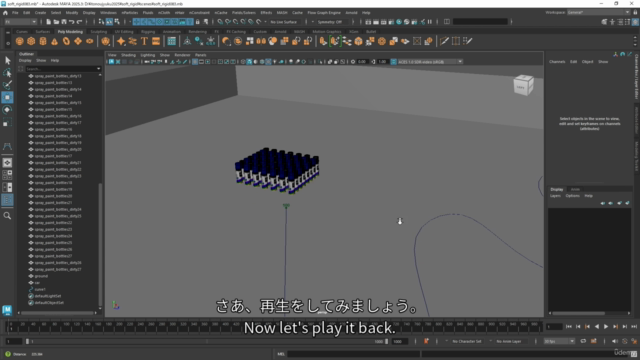Create a polygon cube from shelf
Image resolution: width=640 pixels, height=360 pixels.
31,41
